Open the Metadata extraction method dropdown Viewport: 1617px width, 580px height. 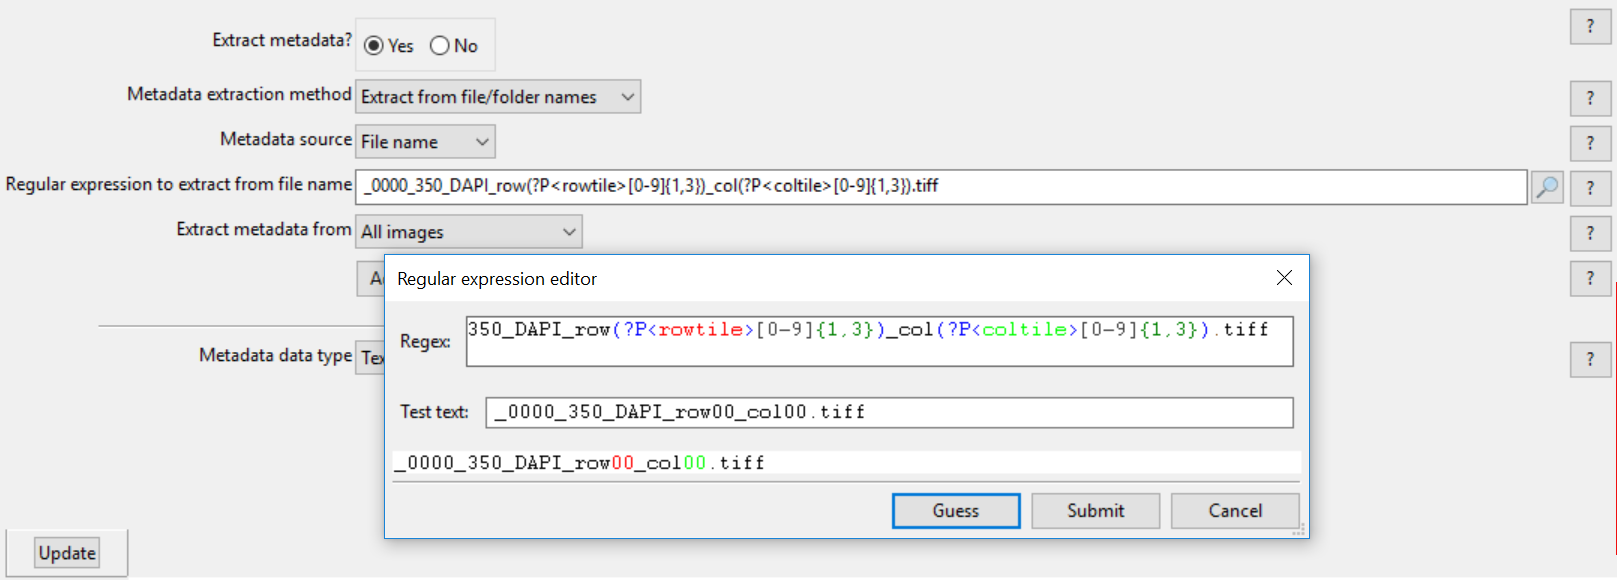498,97
